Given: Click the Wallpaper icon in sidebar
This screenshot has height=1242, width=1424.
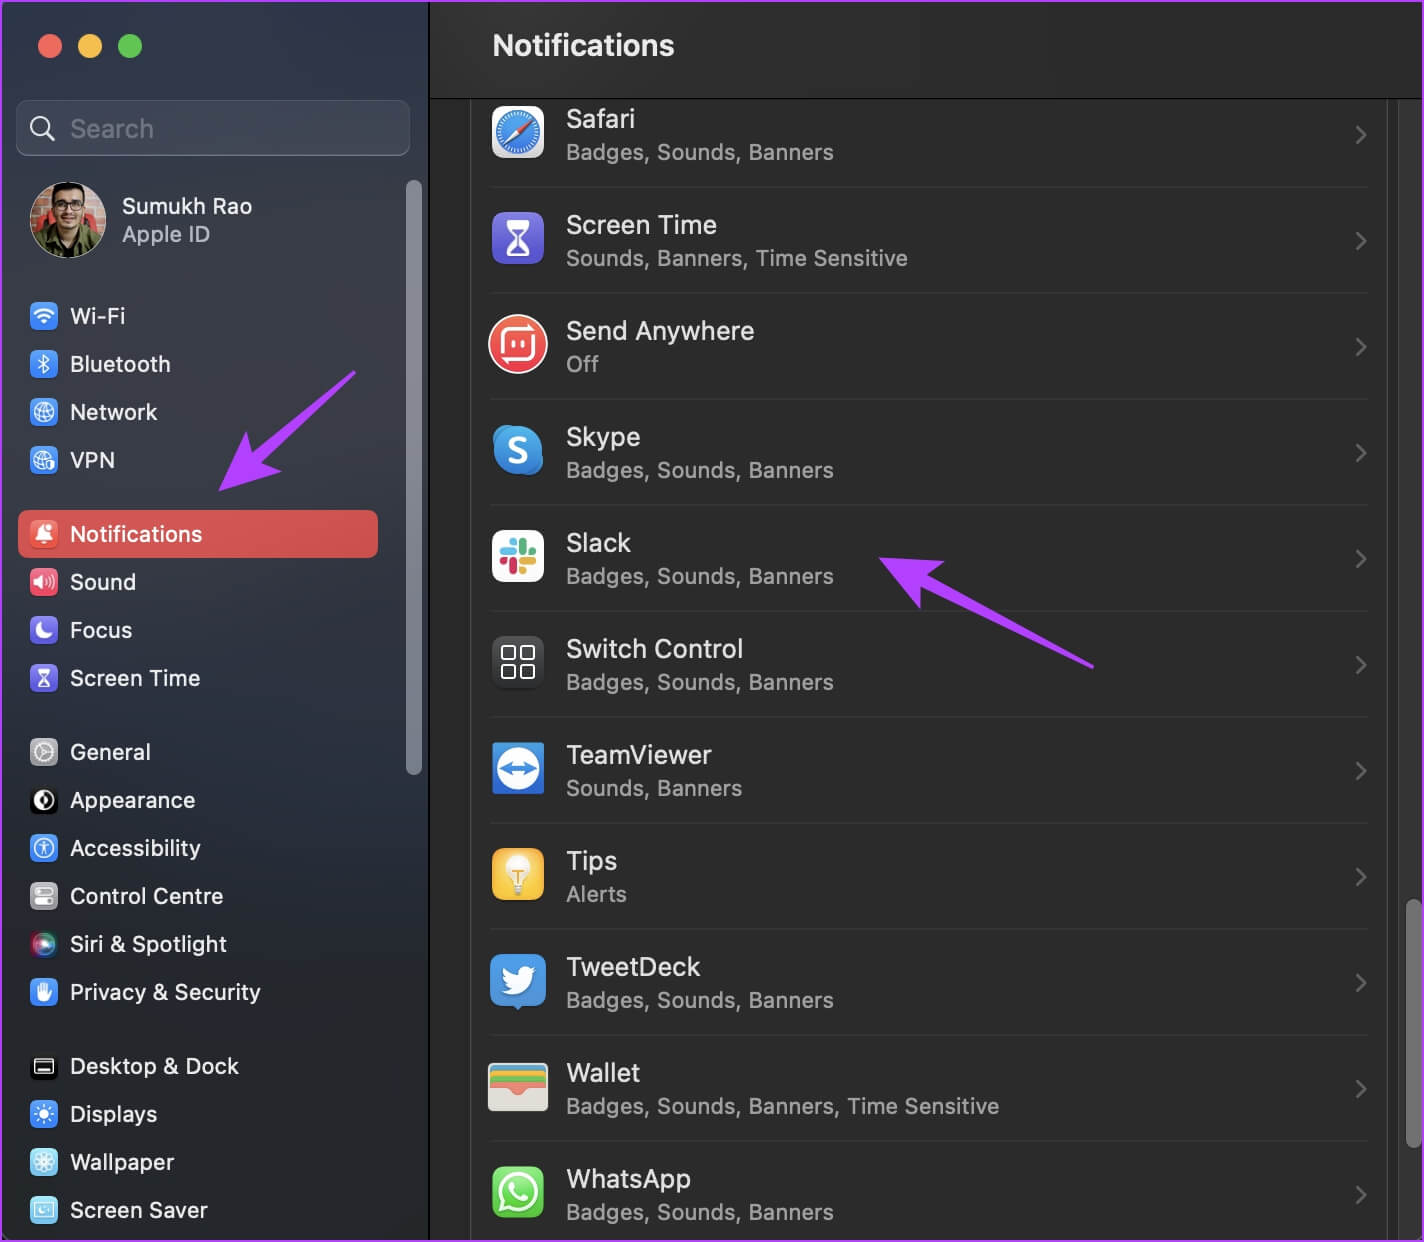Looking at the screenshot, I should [44, 1162].
